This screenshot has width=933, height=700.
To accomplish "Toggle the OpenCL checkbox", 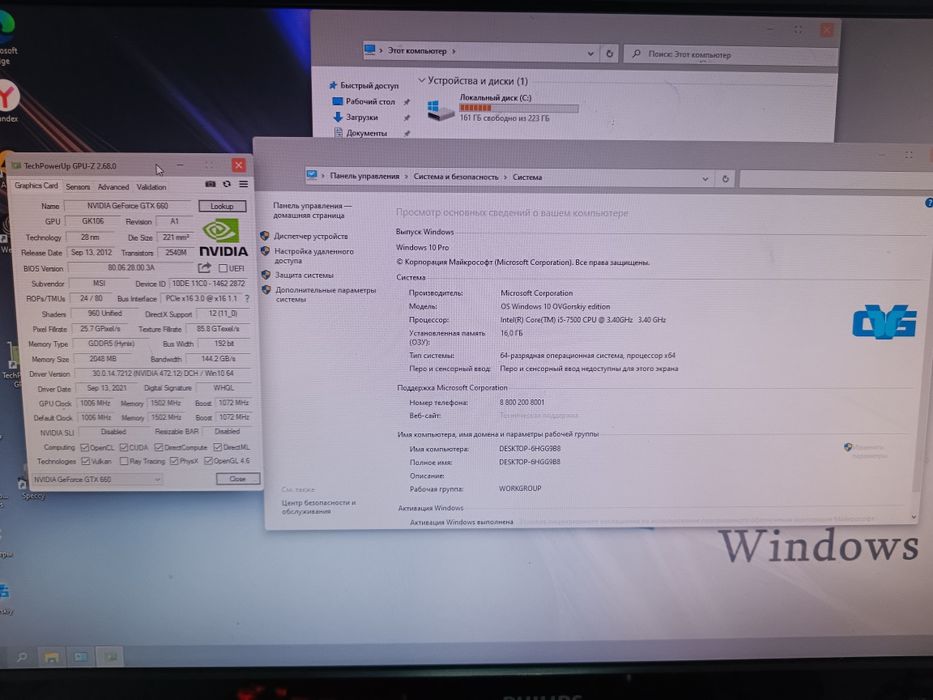I will click(84, 448).
